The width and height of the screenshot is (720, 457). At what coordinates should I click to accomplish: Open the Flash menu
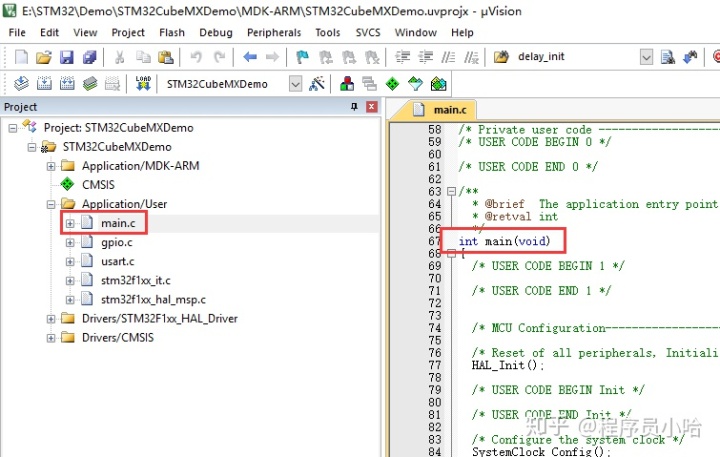coord(172,33)
